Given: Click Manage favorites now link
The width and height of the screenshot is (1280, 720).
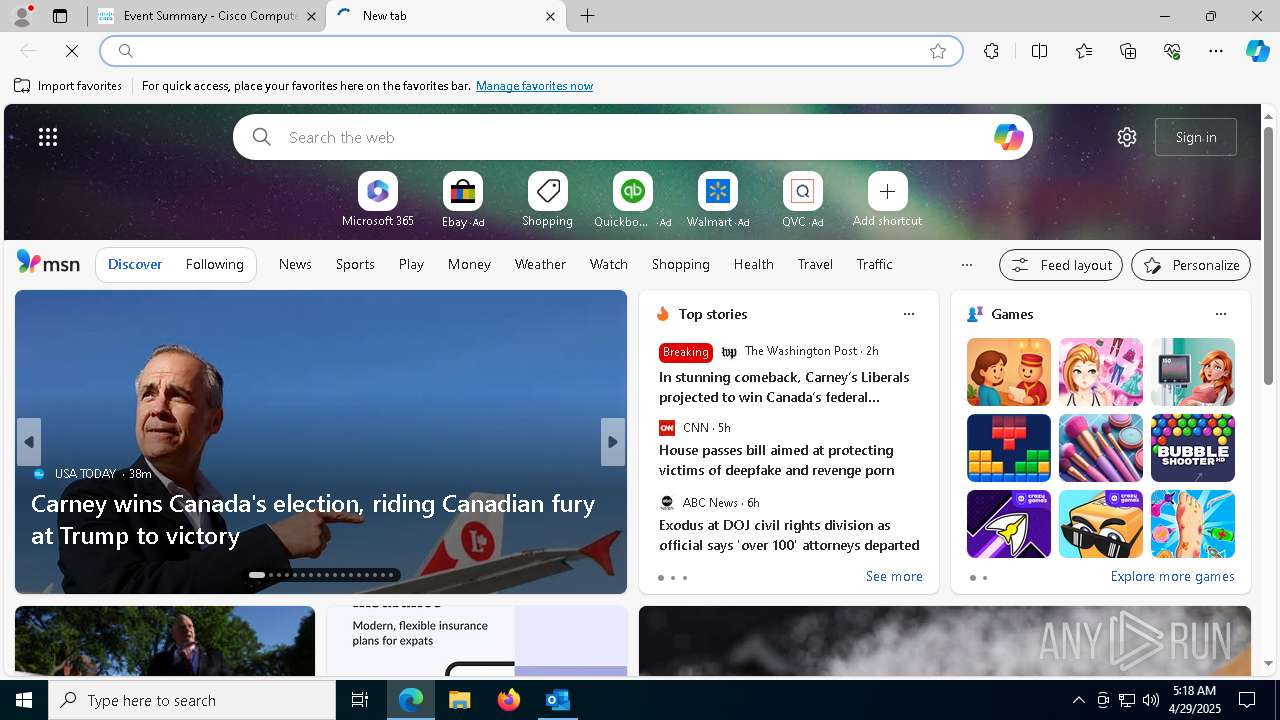Looking at the screenshot, I should tap(534, 86).
